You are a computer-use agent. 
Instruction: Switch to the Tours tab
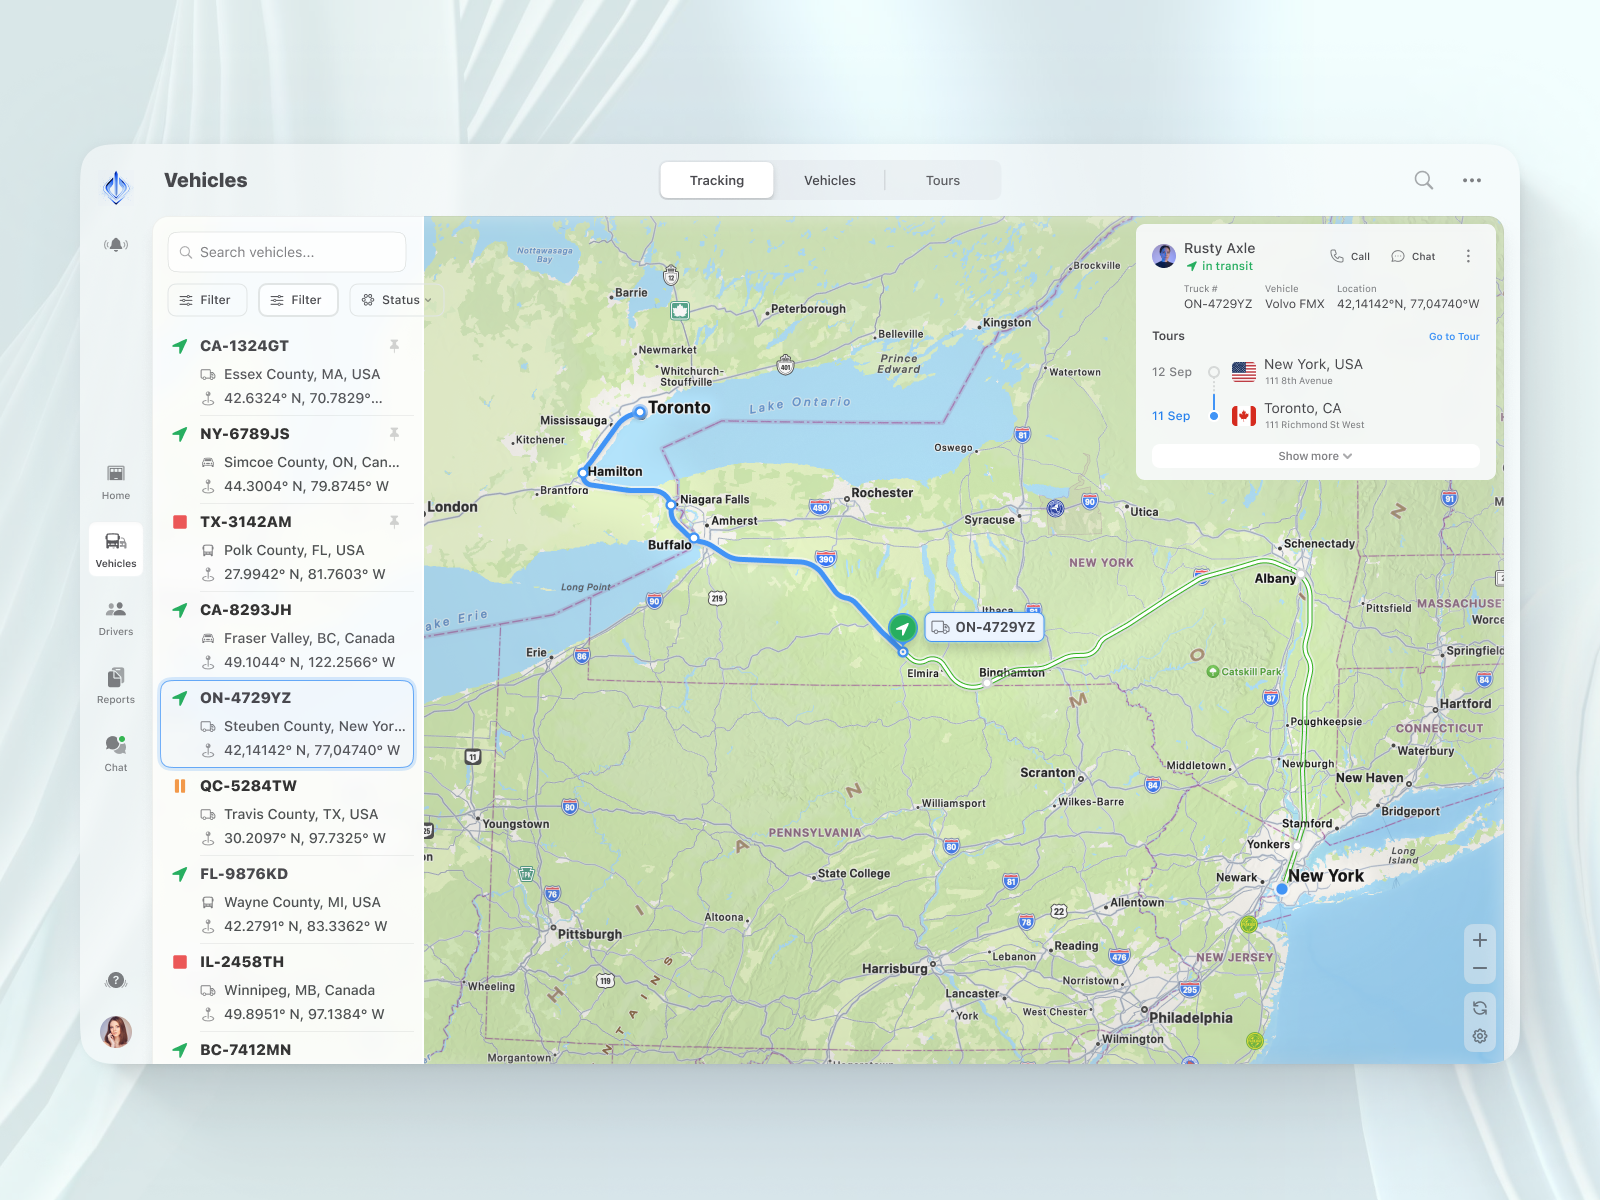pyautogui.click(x=941, y=180)
